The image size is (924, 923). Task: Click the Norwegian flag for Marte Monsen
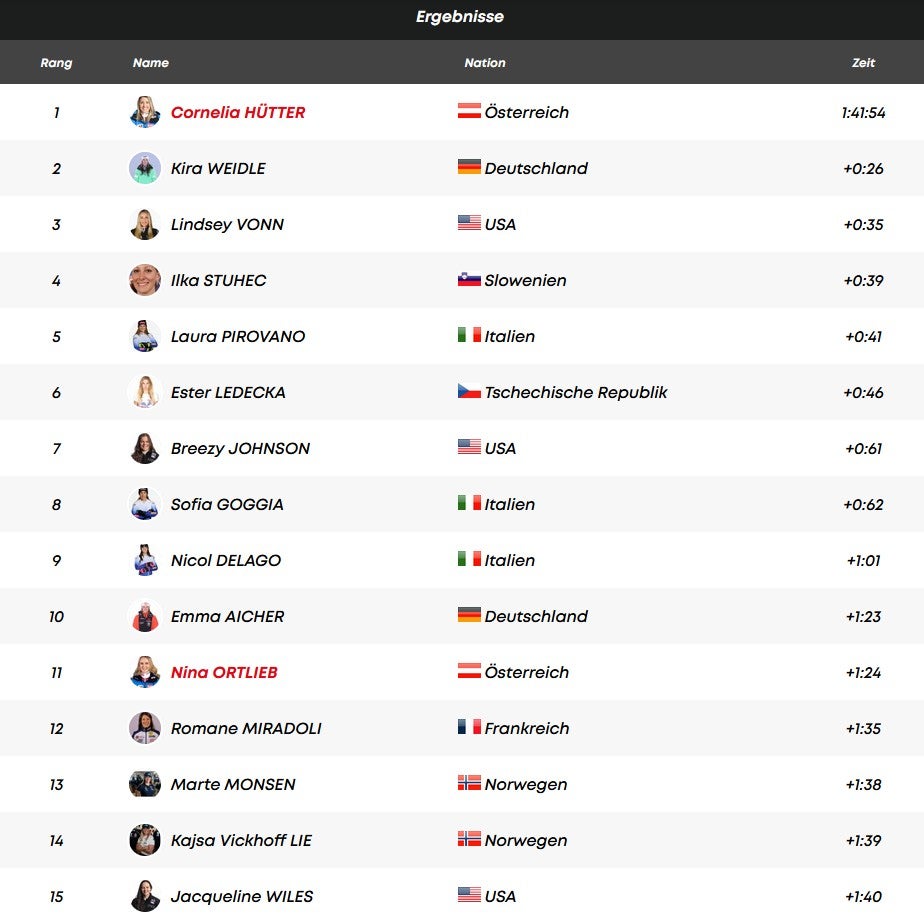coord(469,783)
